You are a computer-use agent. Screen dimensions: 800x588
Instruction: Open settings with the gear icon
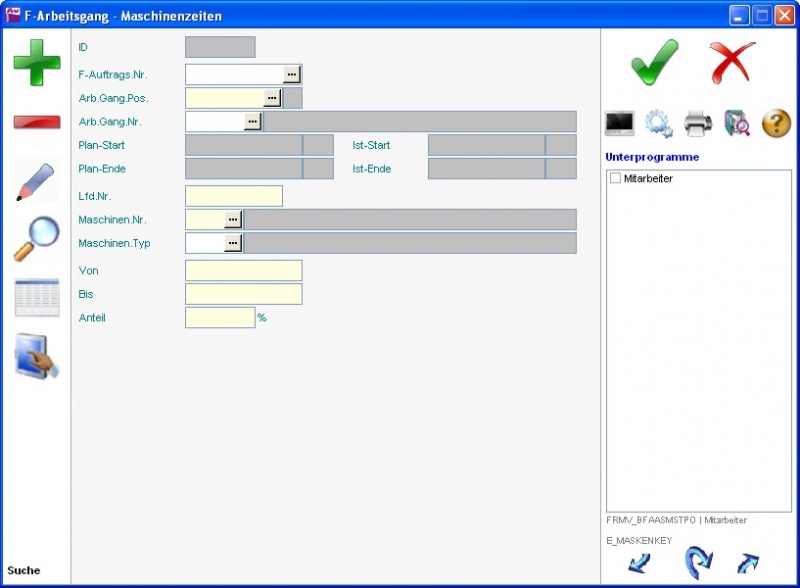659,123
